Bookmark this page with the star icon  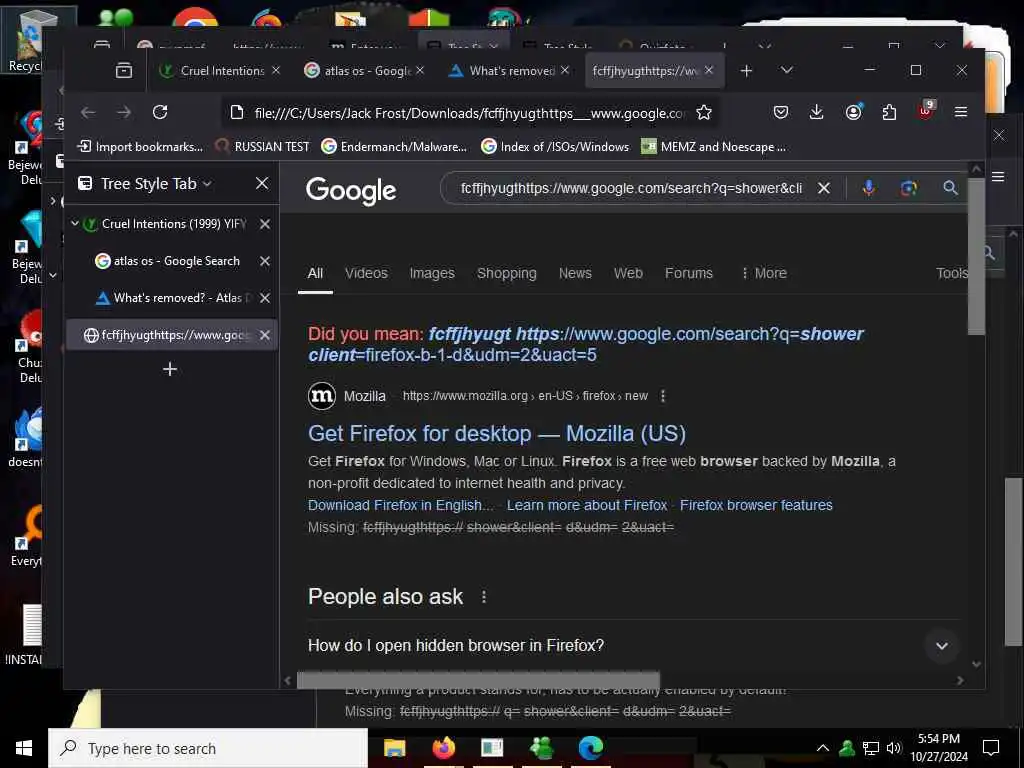(x=703, y=112)
